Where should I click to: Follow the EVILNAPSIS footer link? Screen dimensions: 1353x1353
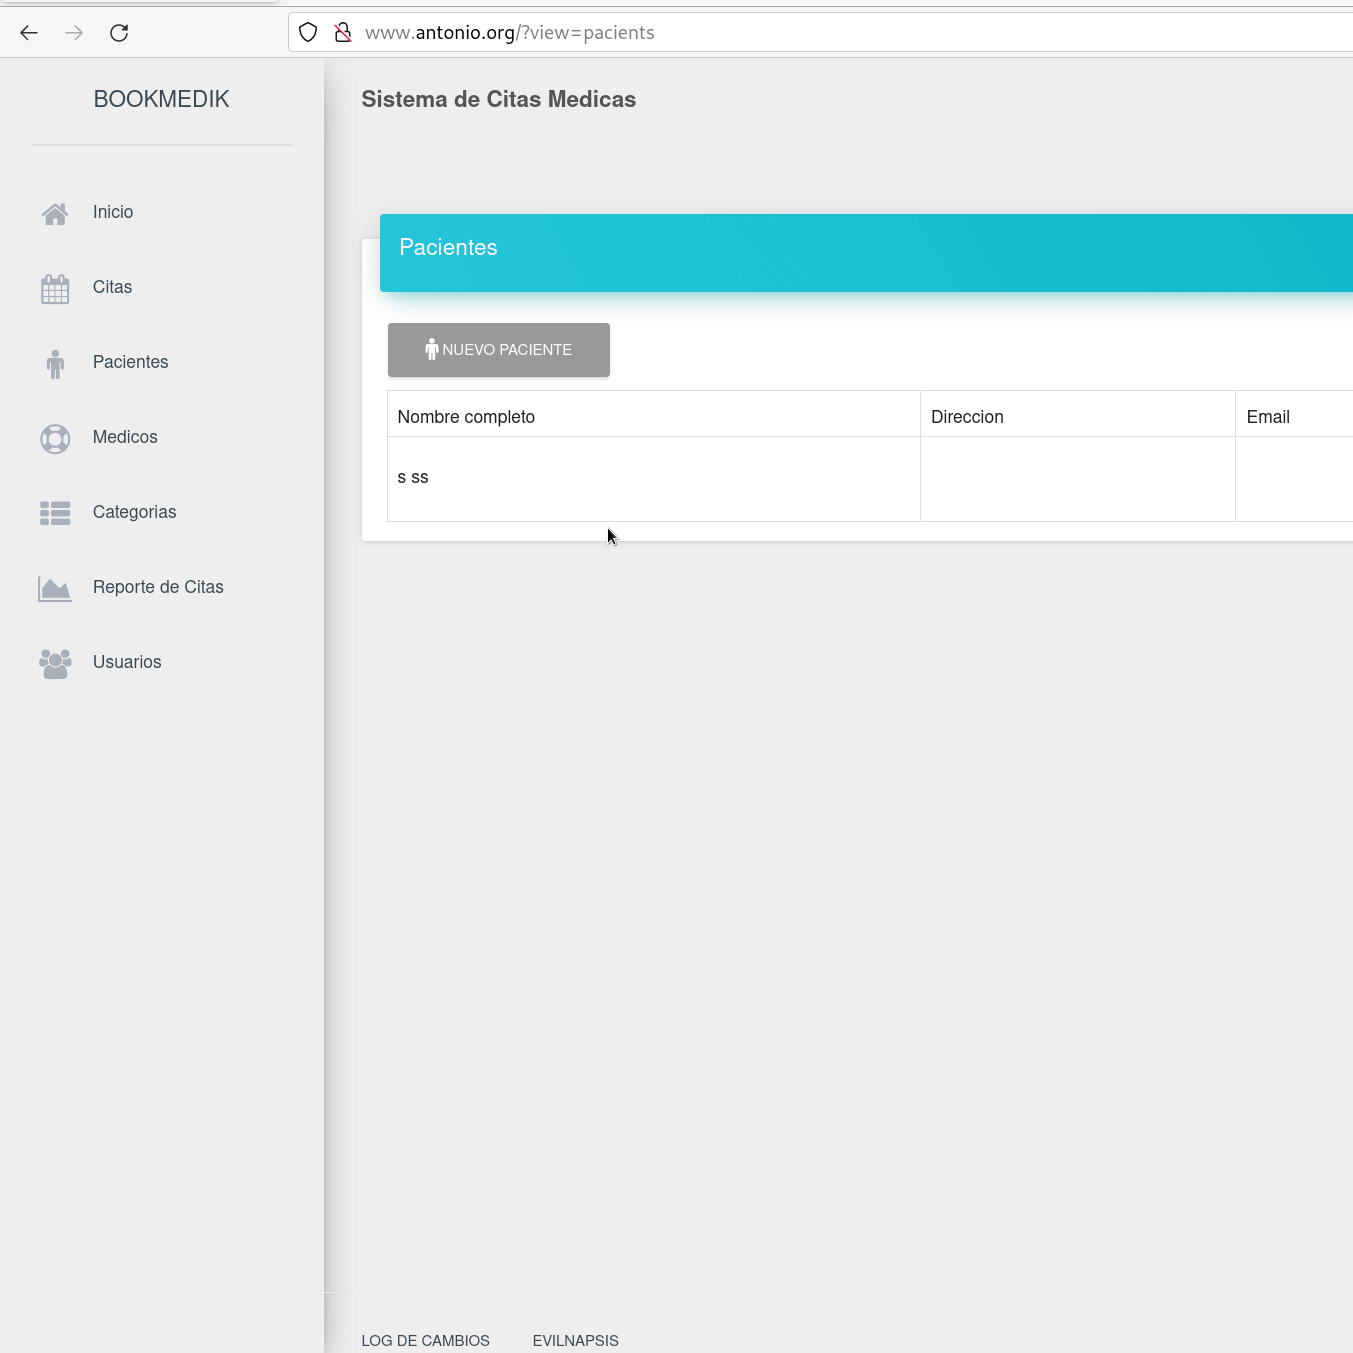click(x=575, y=1340)
